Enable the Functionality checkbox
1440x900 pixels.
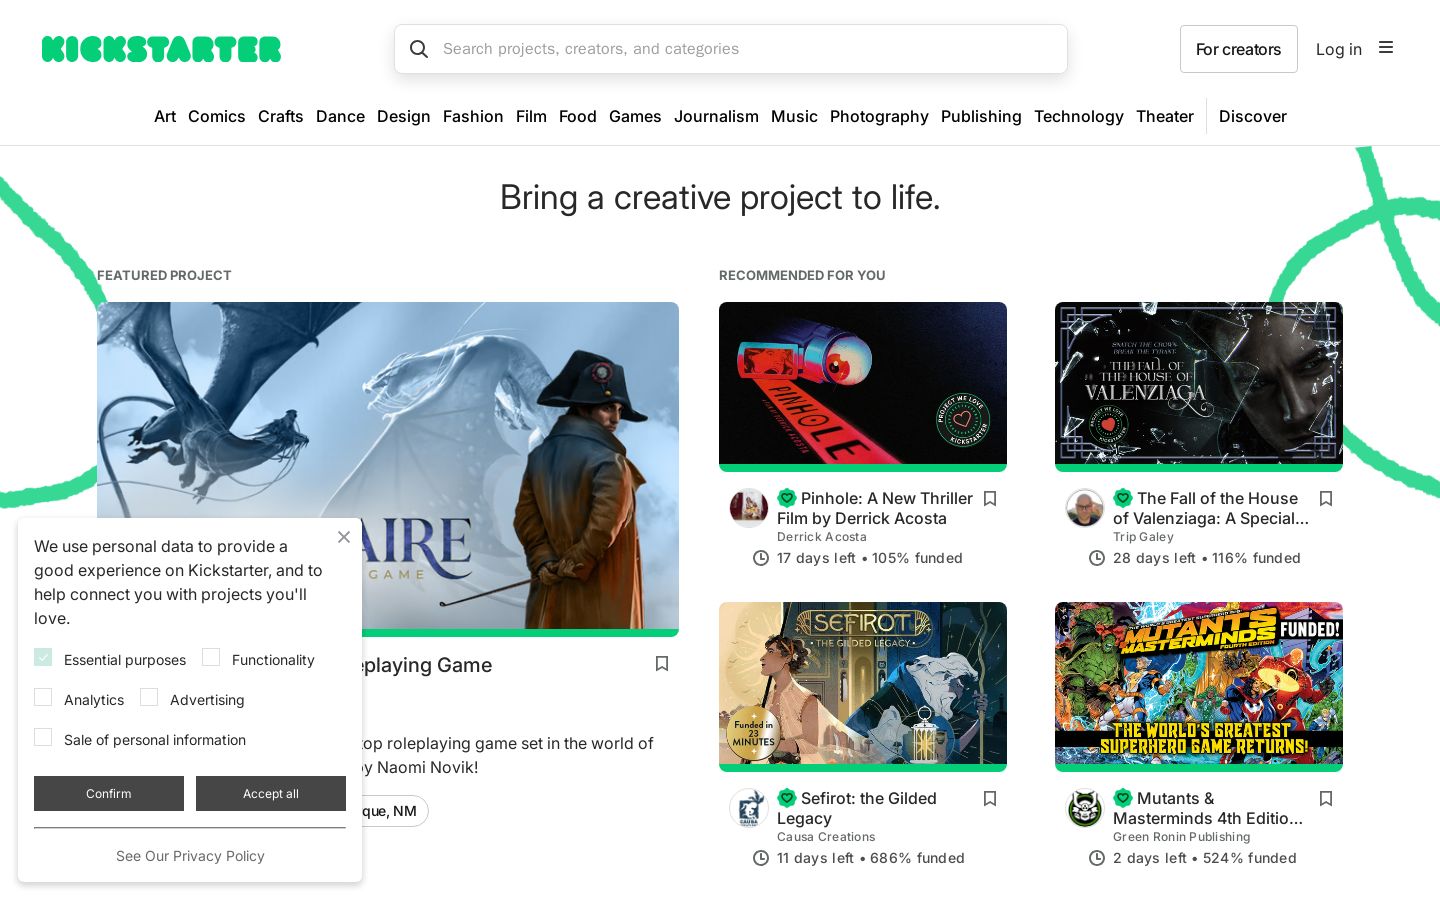[211, 657]
